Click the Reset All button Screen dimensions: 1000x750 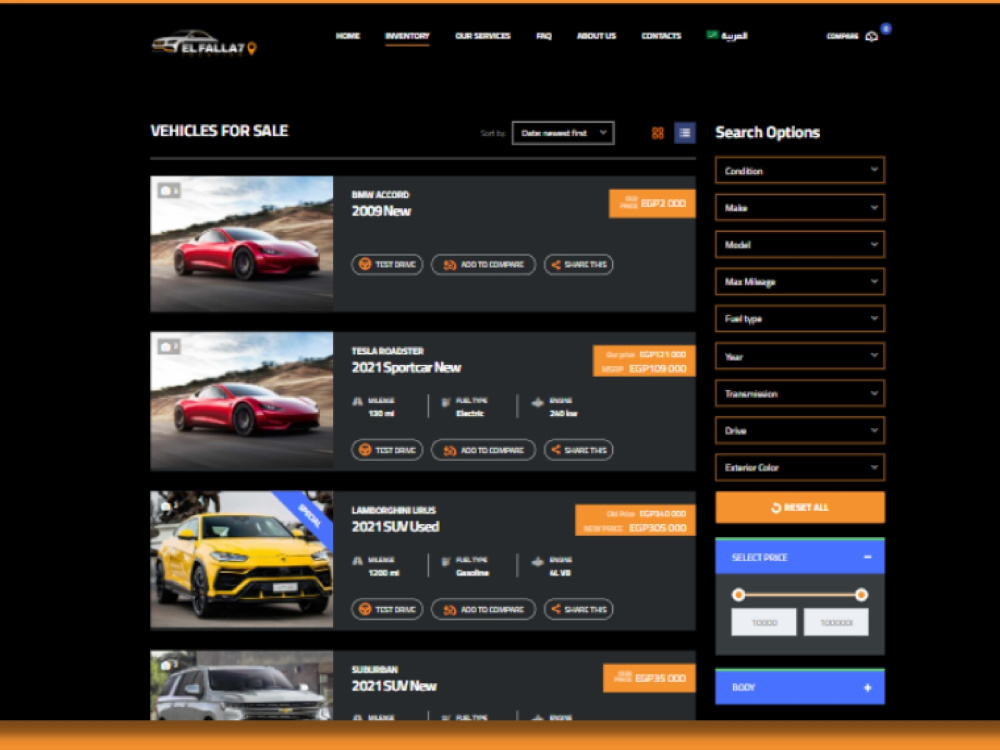click(800, 508)
